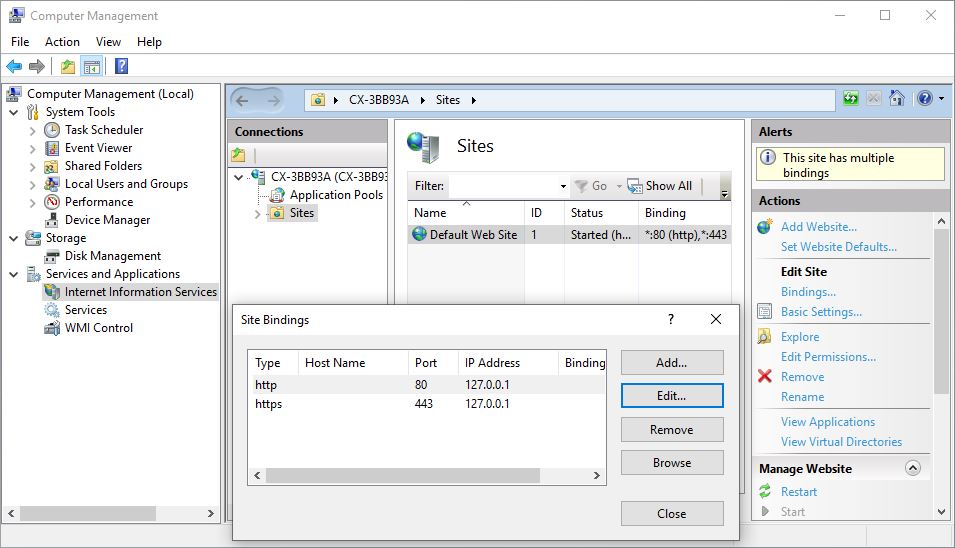
Task: Select the Event Viewer icon
Action: pos(52,148)
